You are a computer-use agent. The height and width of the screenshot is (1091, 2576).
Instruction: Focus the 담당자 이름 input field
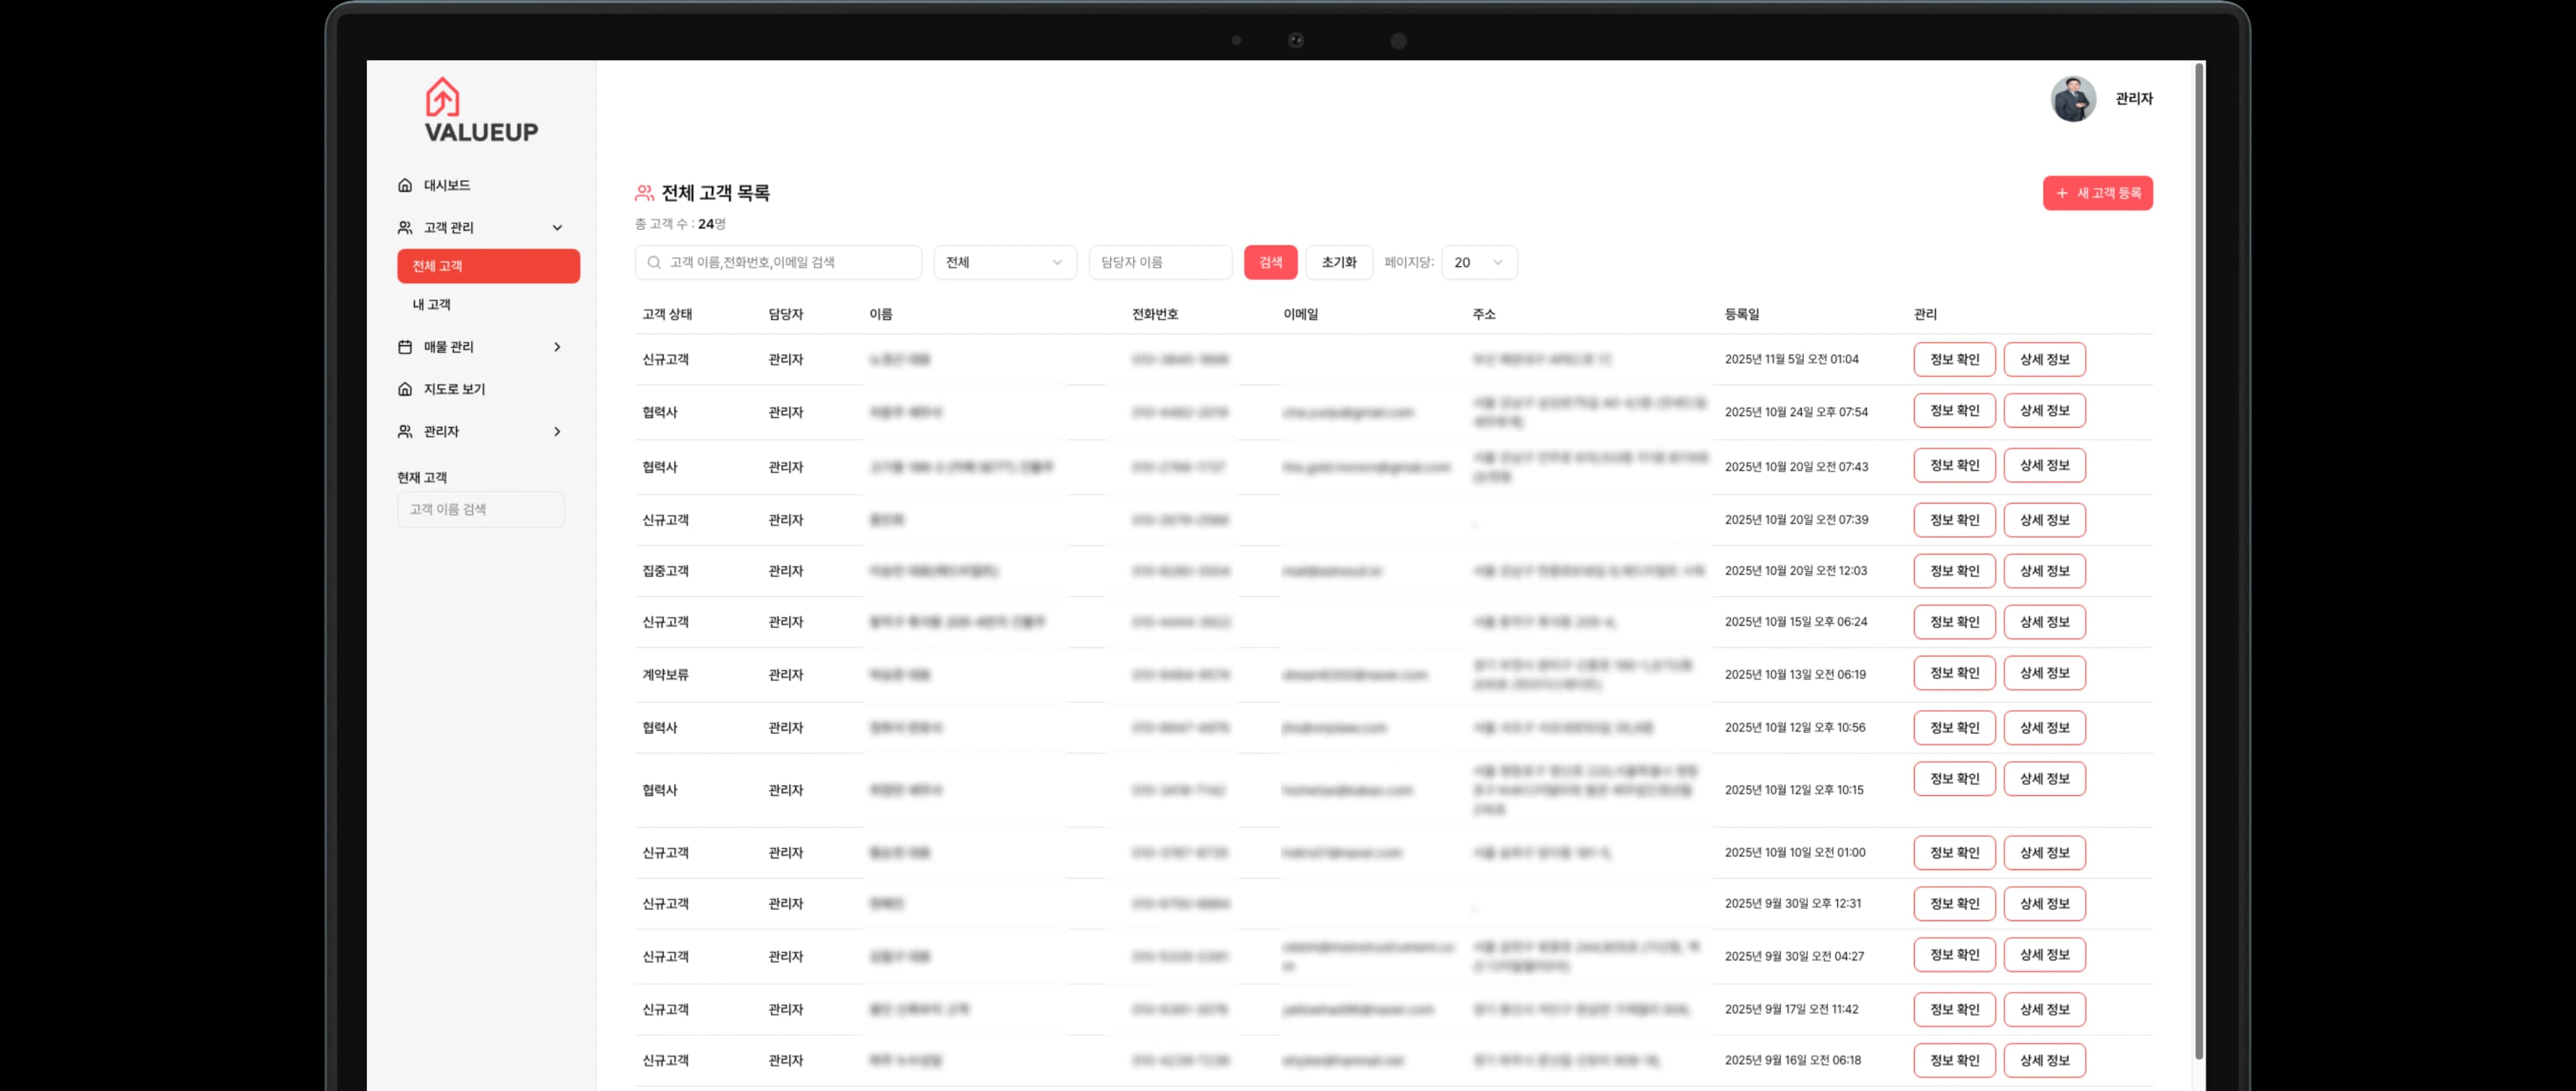point(1160,262)
